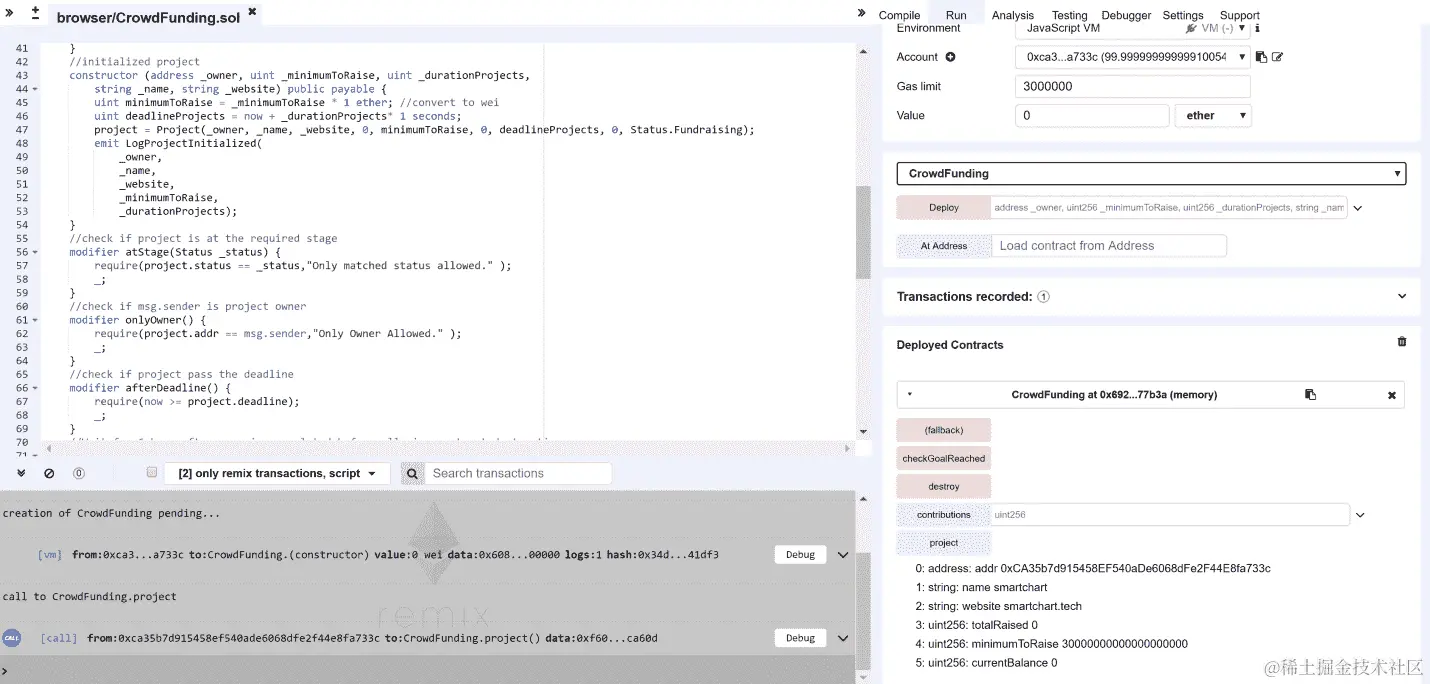
Task: Open the Analysis tab
Action: [x=1013, y=15]
